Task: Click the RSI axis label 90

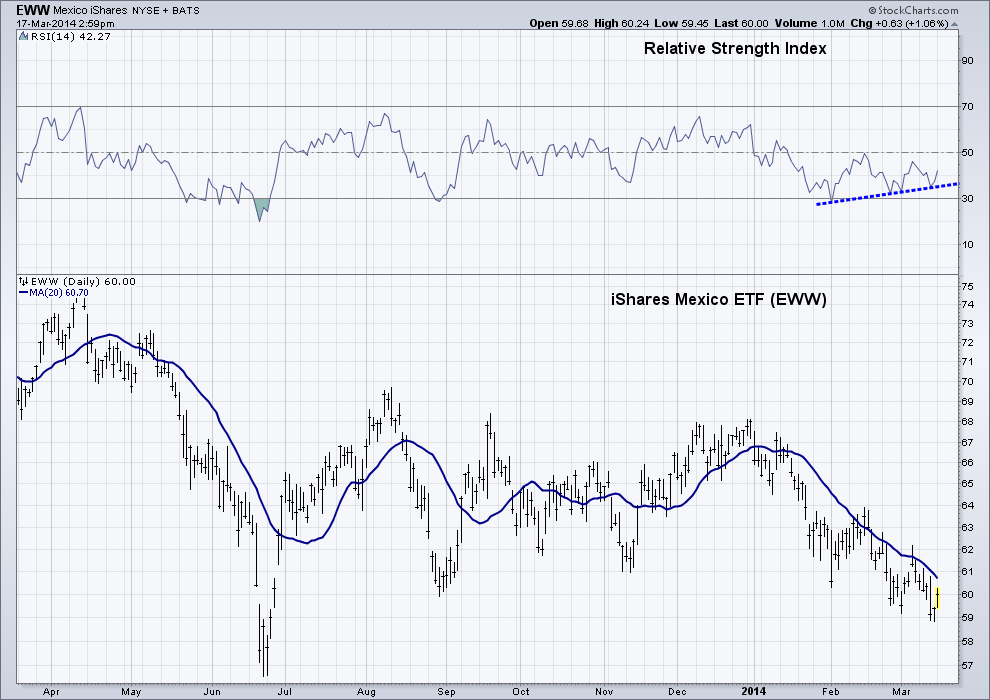Action: 967,61
